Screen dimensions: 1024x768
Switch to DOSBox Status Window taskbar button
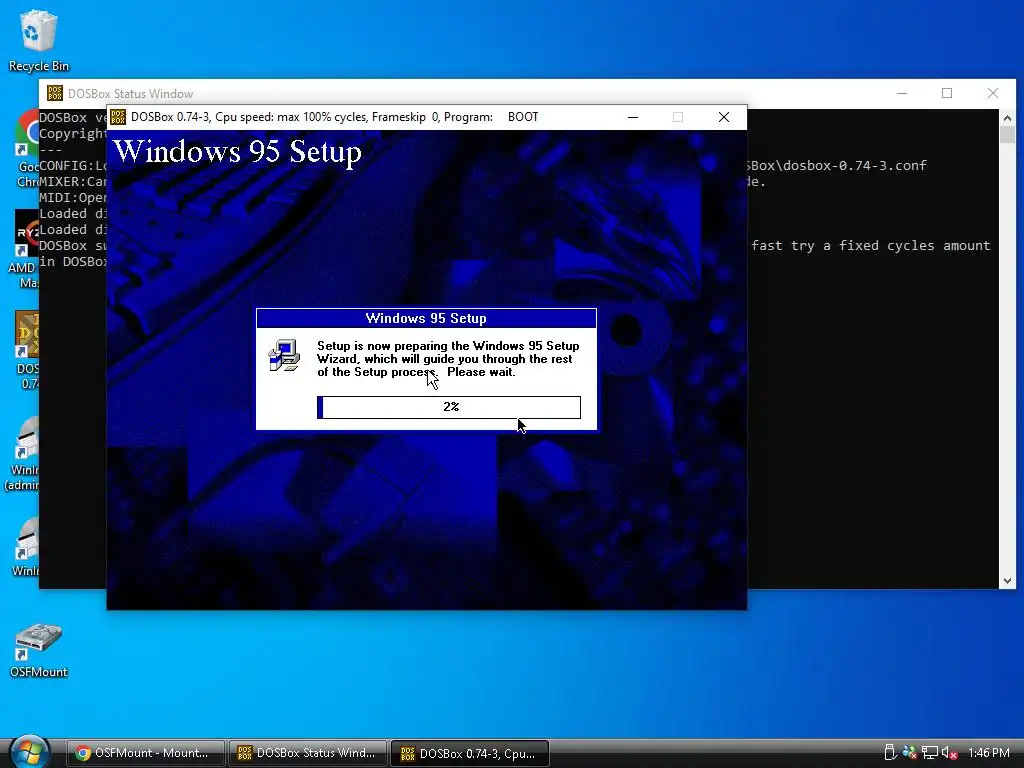(x=308, y=753)
